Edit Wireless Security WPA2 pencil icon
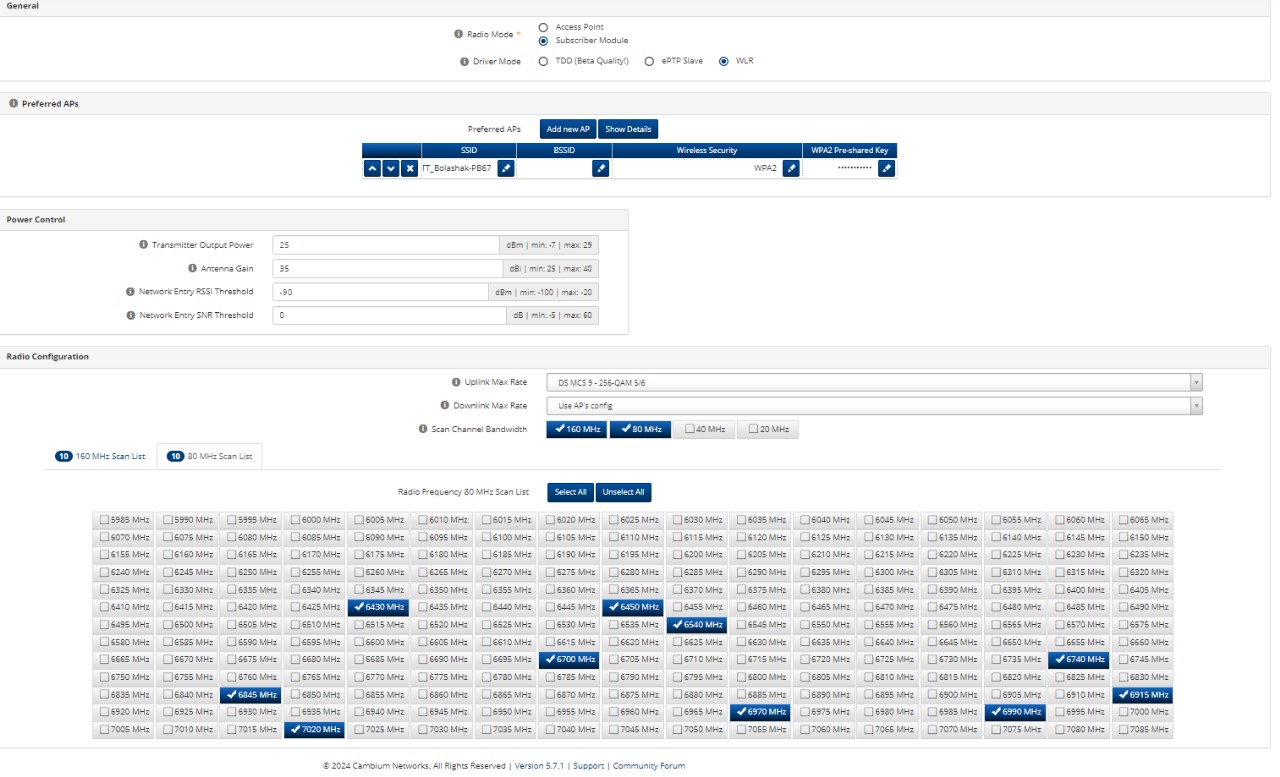The image size is (1280, 777). click(x=791, y=169)
